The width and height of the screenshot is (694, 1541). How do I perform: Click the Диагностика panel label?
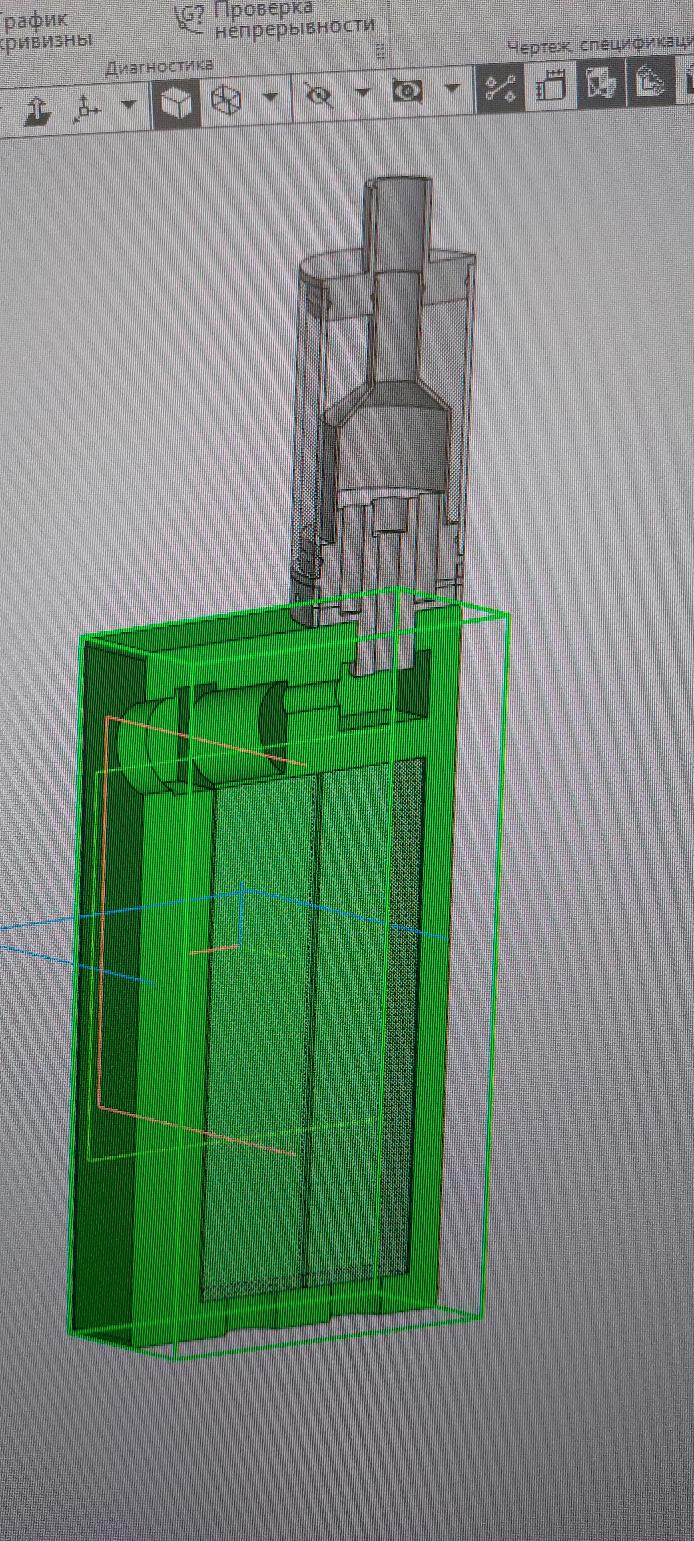[159, 65]
